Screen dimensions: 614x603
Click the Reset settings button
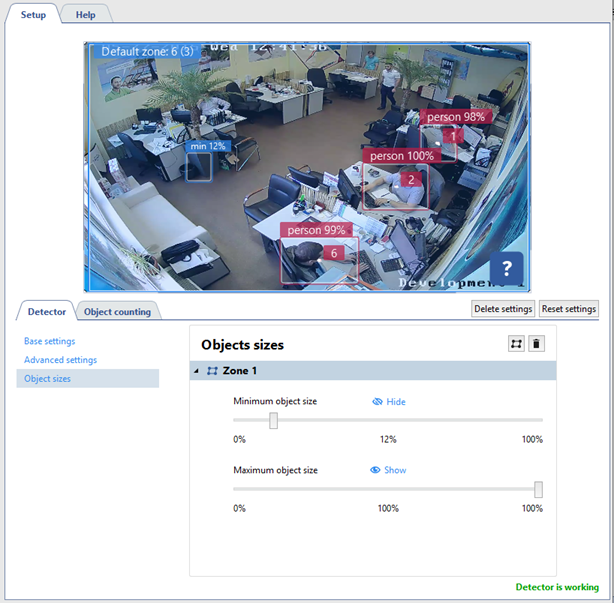[x=568, y=309]
